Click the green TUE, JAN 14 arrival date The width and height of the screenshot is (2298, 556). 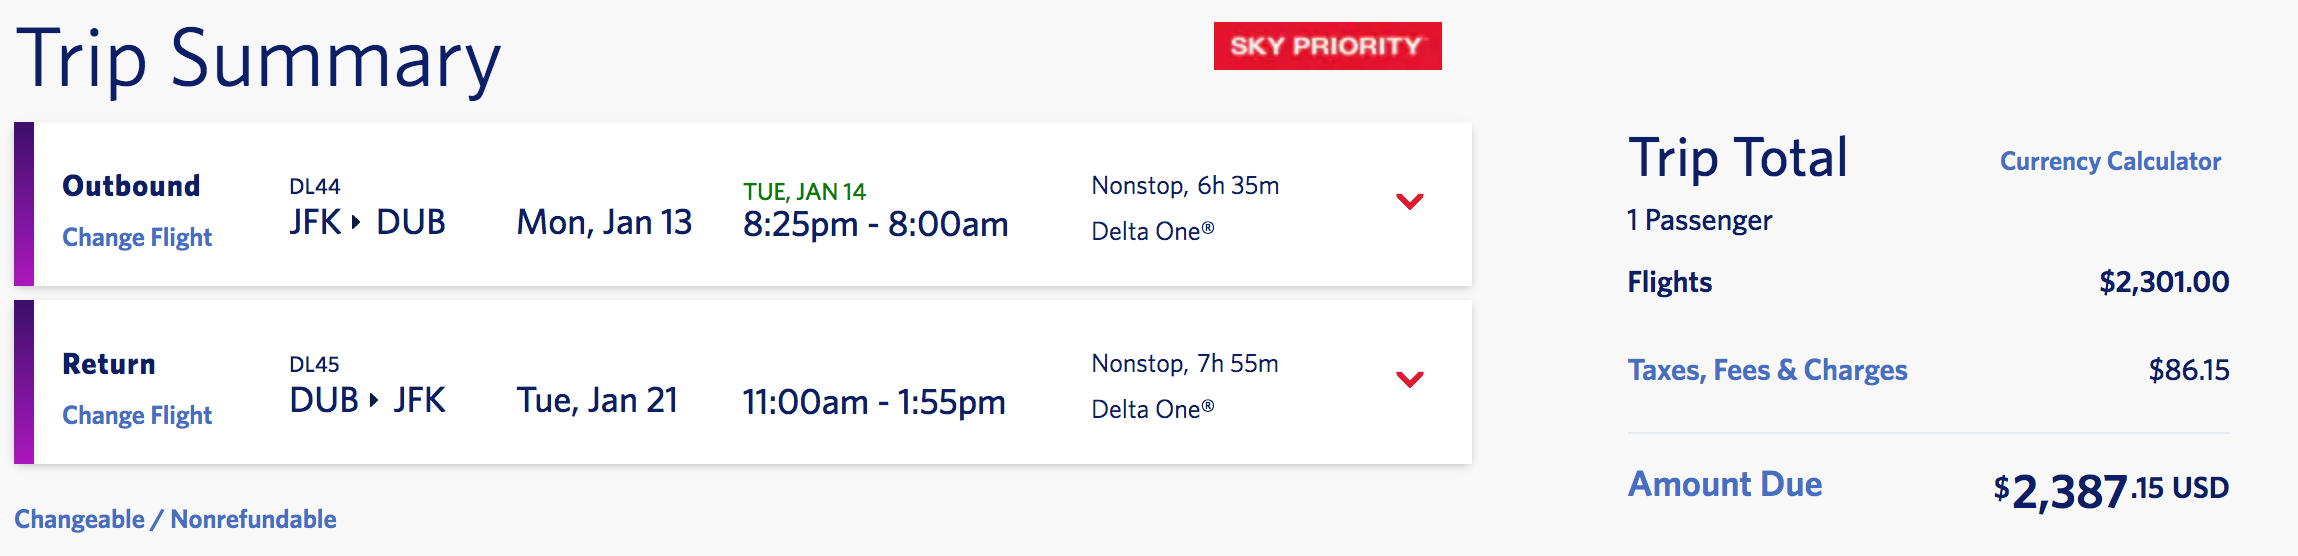(804, 192)
